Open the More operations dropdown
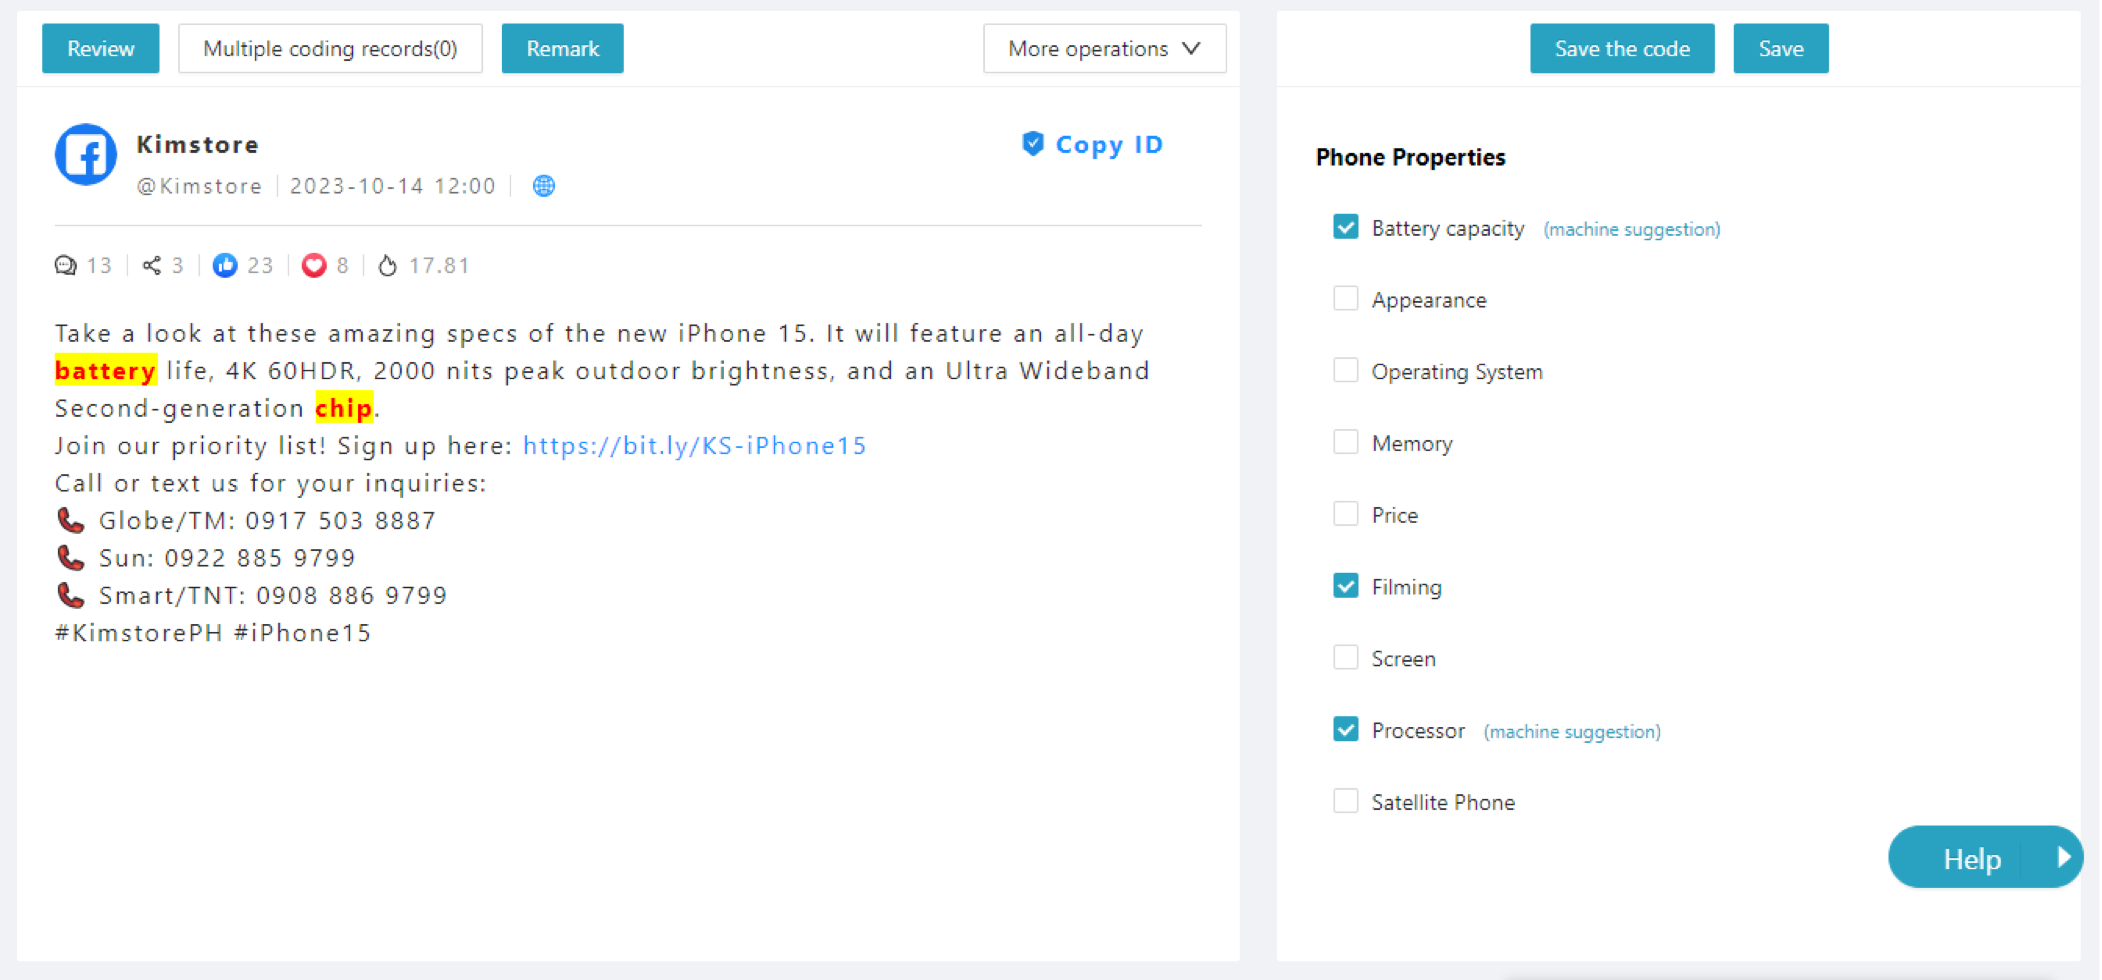Image resolution: width=2102 pixels, height=980 pixels. (x=1104, y=48)
